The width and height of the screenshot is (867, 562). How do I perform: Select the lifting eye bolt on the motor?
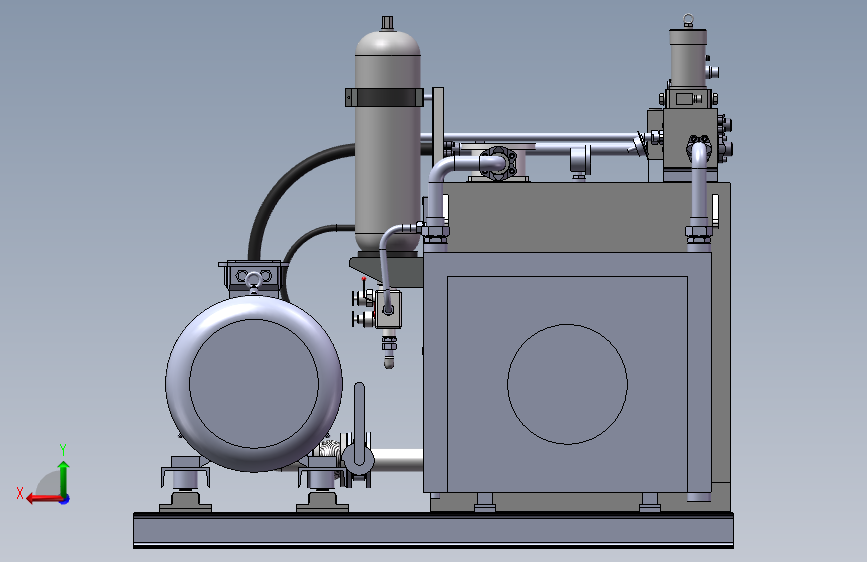click(x=253, y=282)
